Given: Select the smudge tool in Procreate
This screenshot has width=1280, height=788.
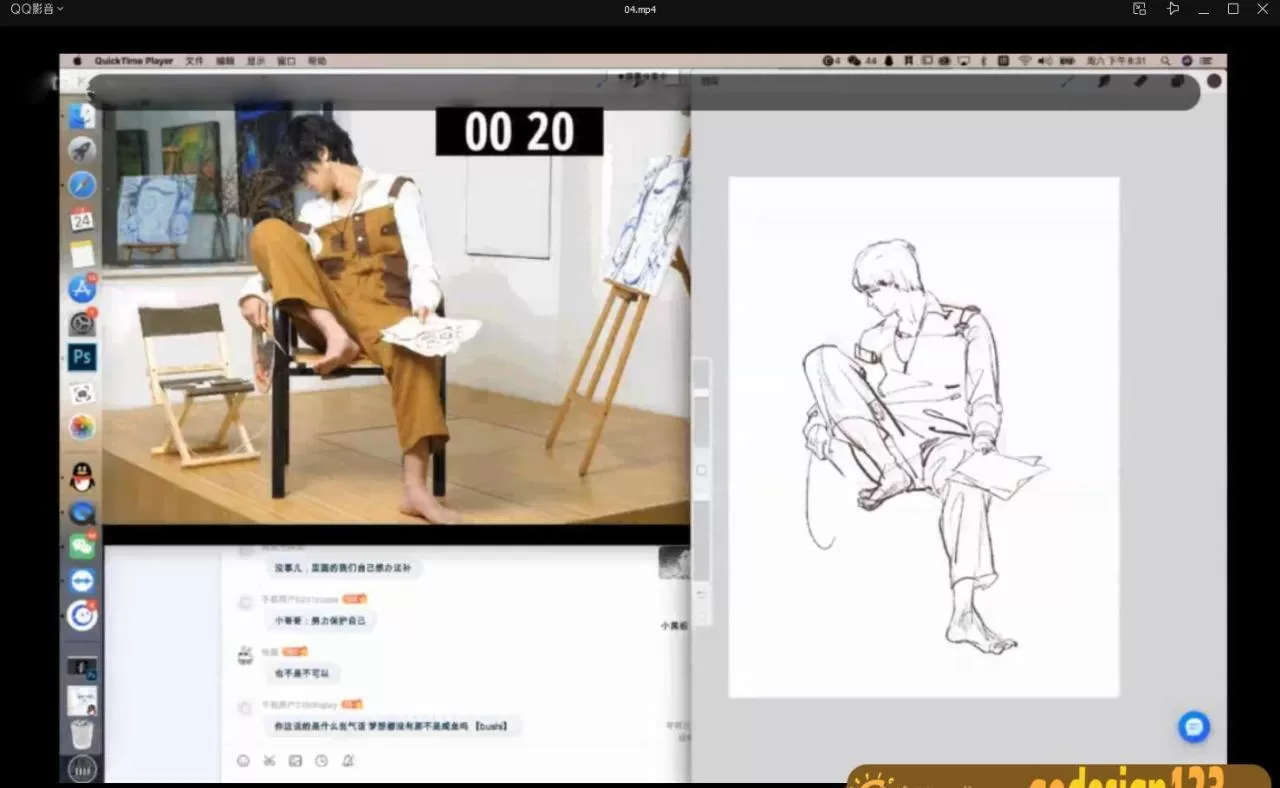Looking at the screenshot, I should click(1104, 81).
